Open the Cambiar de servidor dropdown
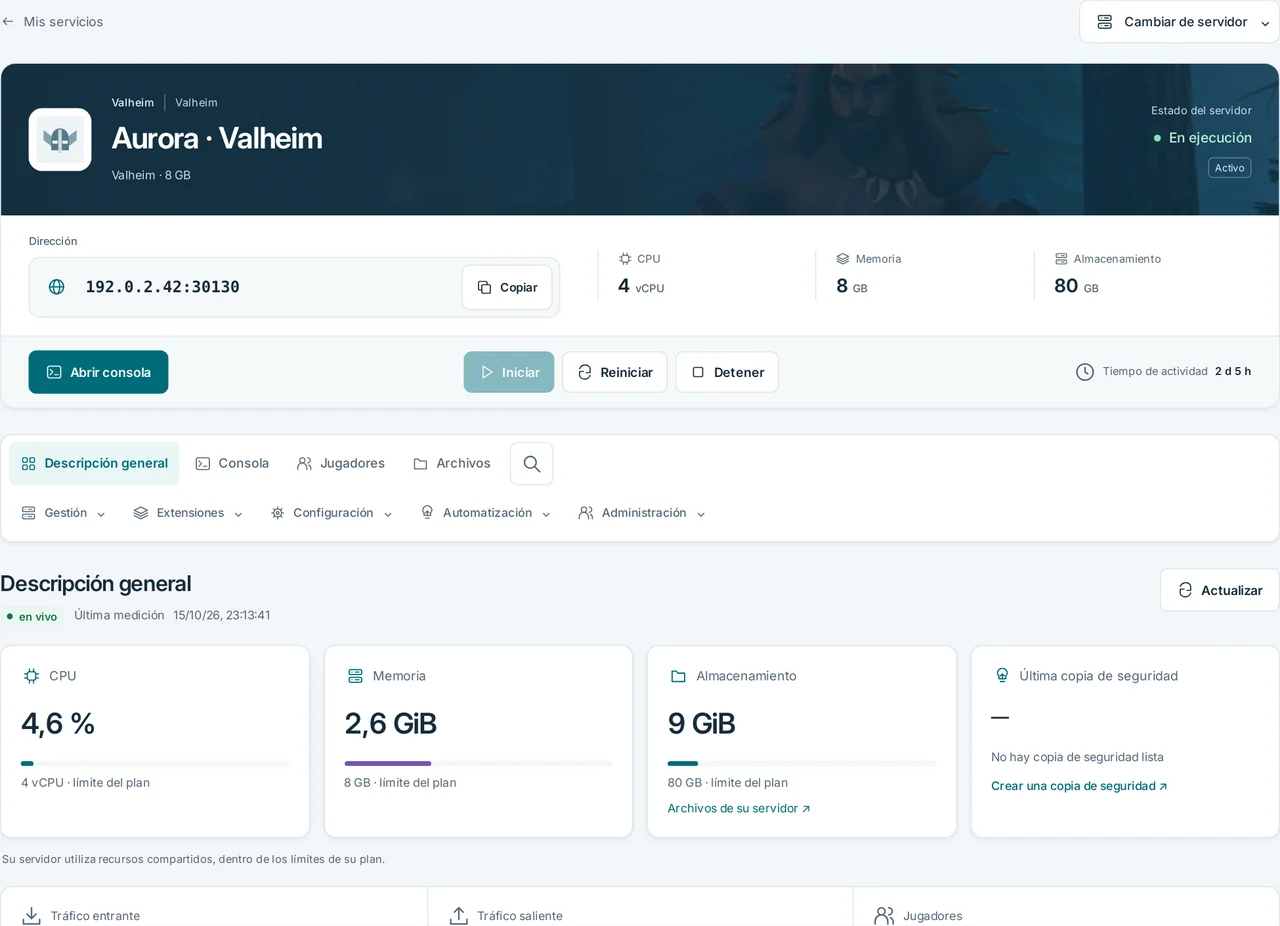This screenshot has width=1280, height=926. [x=1179, y=22]
